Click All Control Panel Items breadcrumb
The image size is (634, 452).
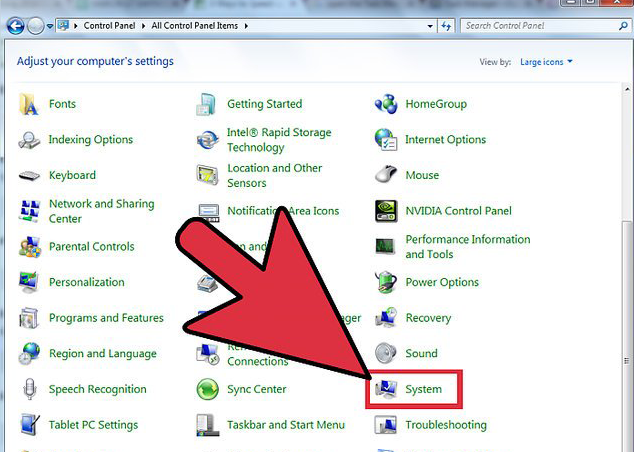[194, 26]
